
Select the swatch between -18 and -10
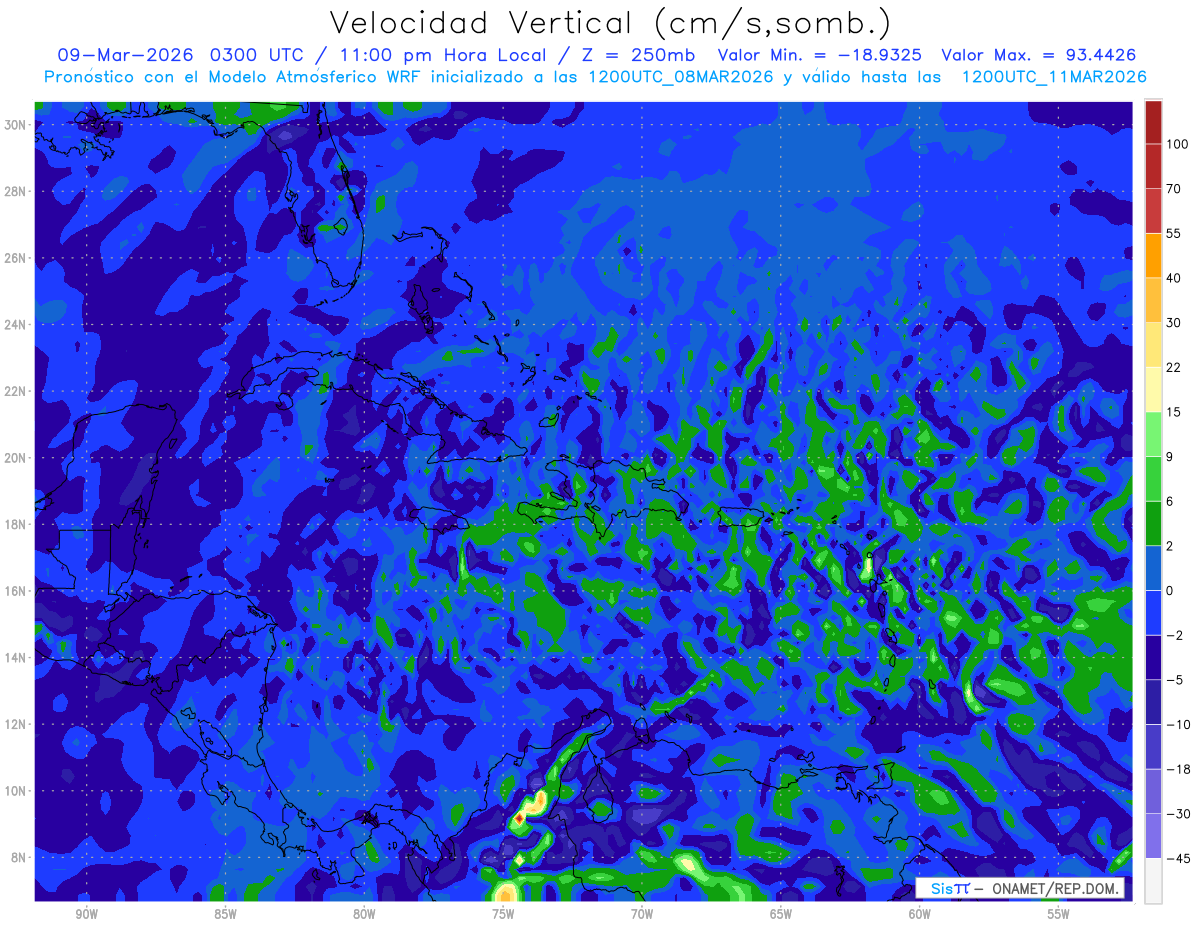[x=1153, y=746]
